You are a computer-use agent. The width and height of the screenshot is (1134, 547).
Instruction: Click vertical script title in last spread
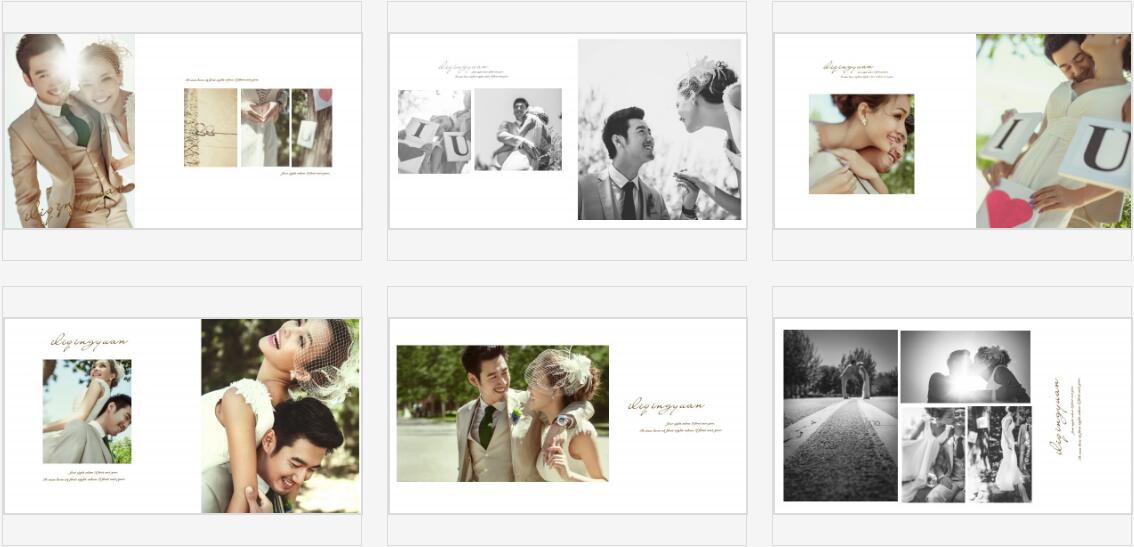(x=1058, y=417)
